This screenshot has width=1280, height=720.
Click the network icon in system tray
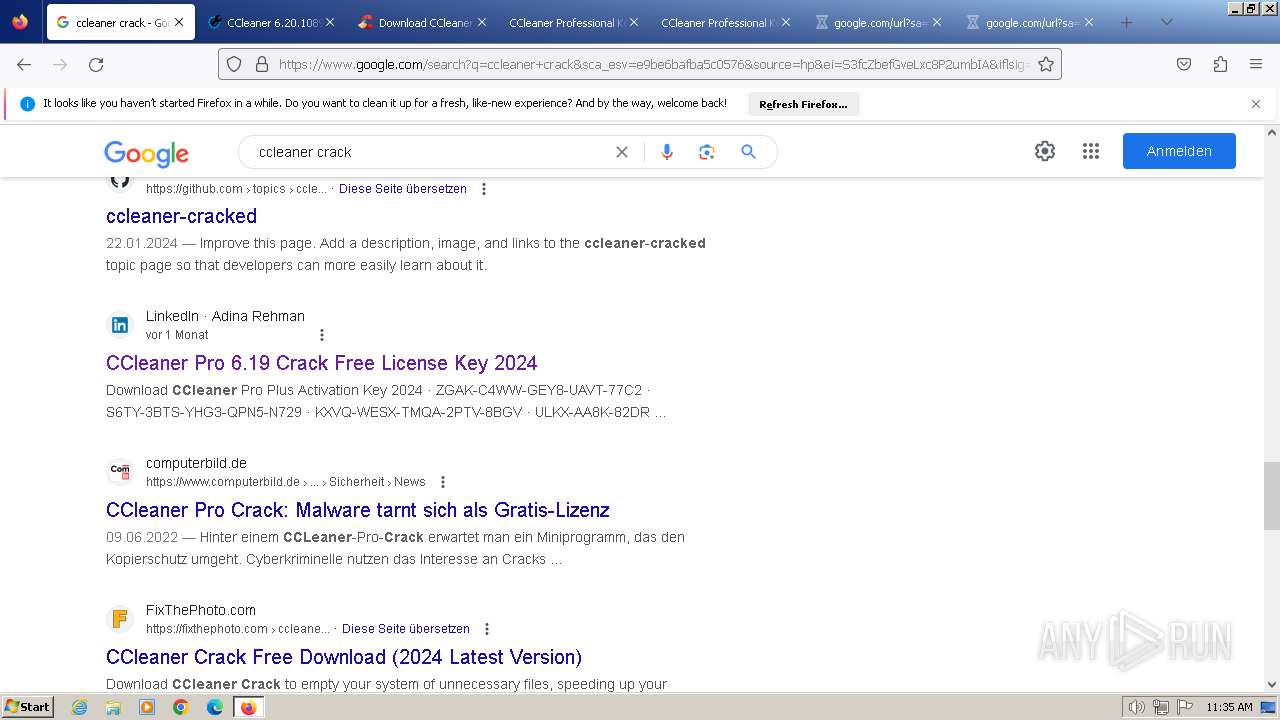tap(1160, 707)
